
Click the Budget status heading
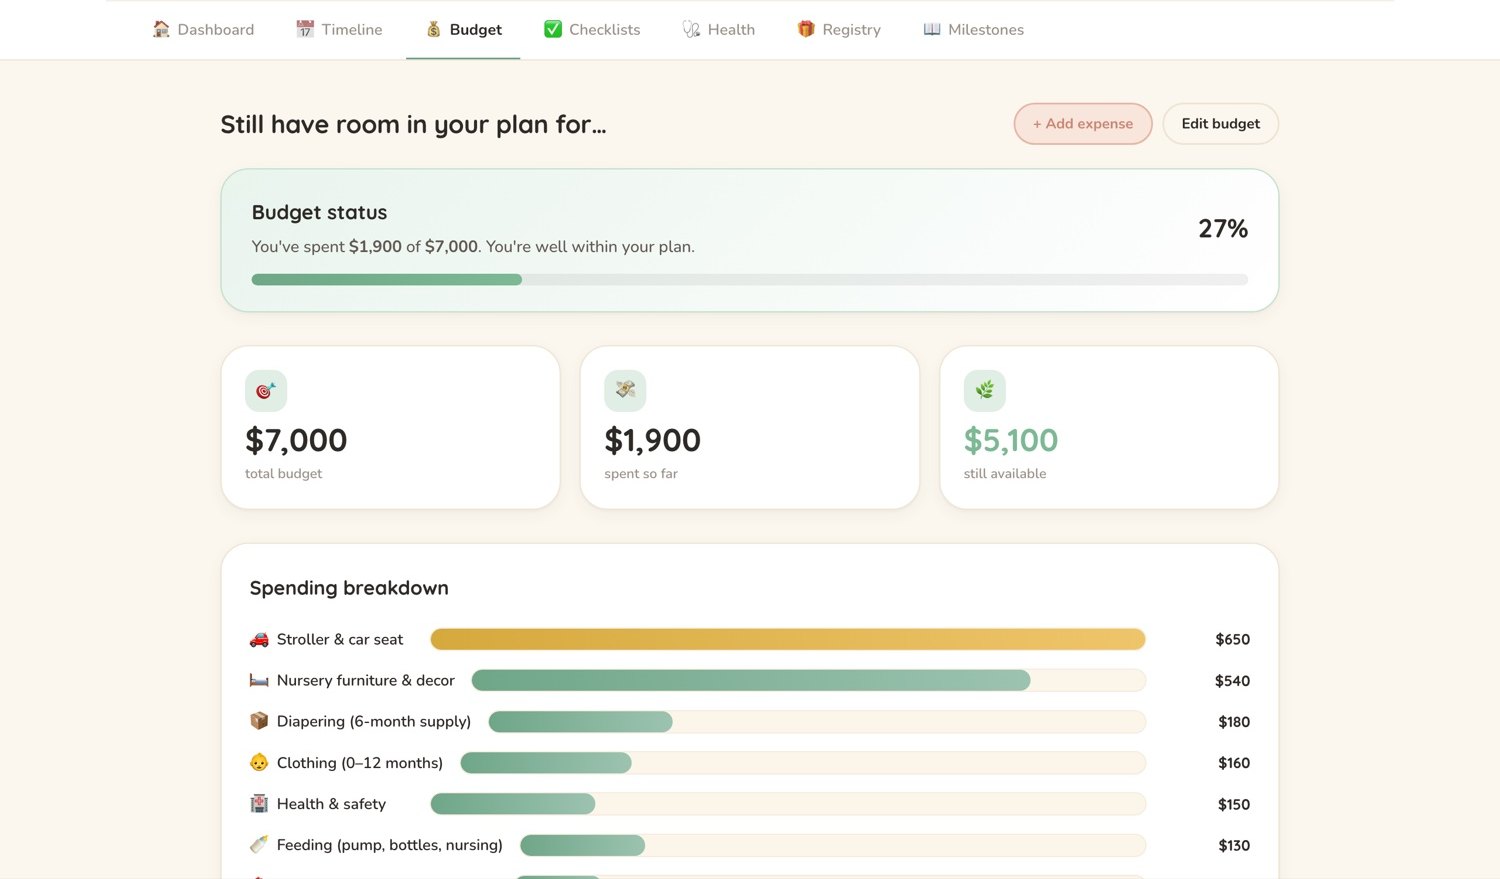click(319, 212)
